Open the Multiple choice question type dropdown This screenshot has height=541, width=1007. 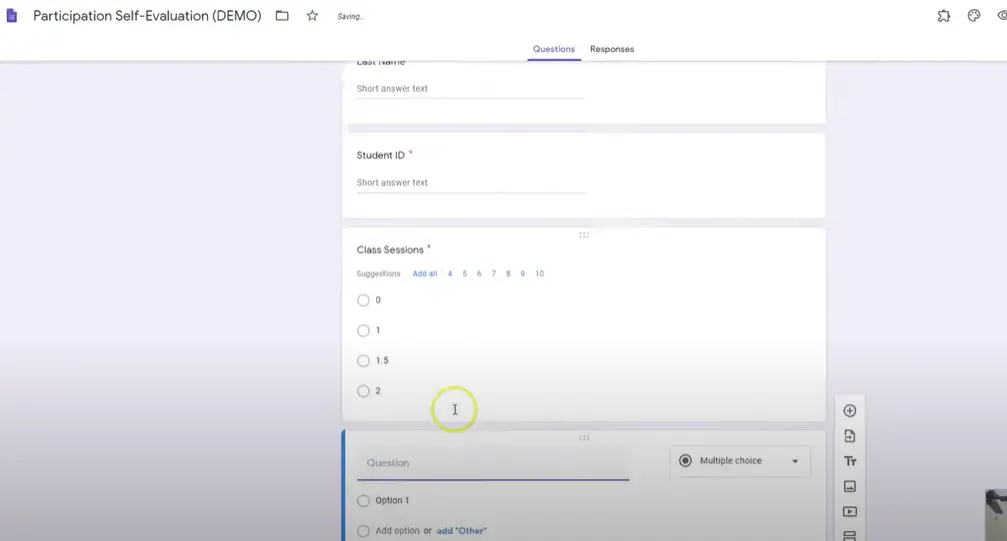tap(739, 461)
